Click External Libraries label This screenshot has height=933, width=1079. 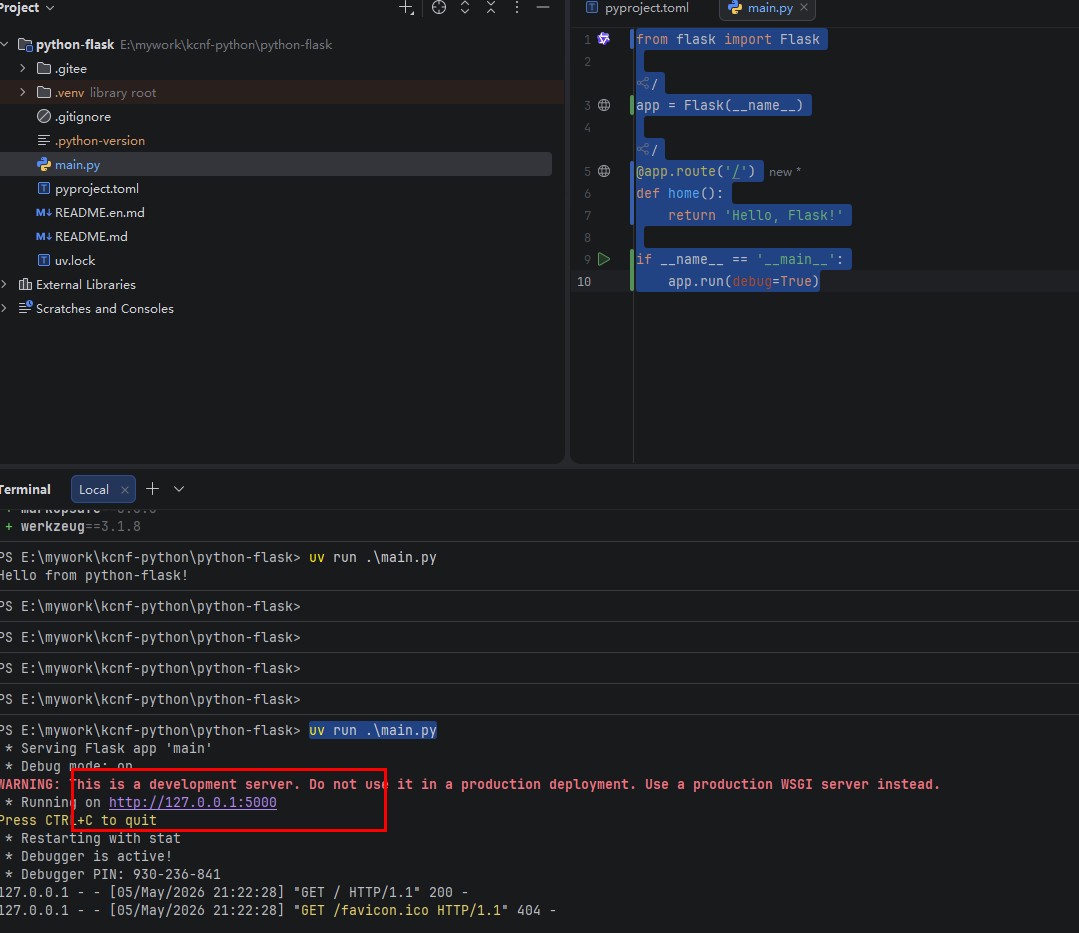point(85,285)
